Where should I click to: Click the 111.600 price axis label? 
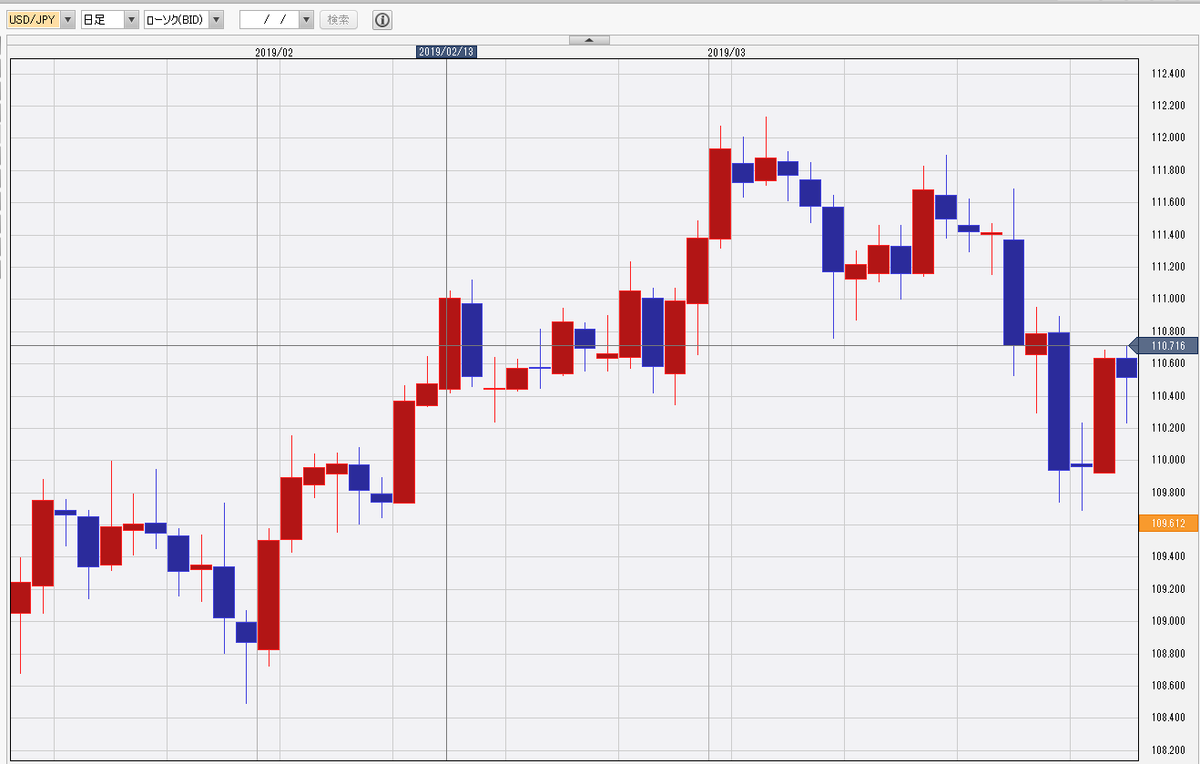click(x=1167, y=203)
